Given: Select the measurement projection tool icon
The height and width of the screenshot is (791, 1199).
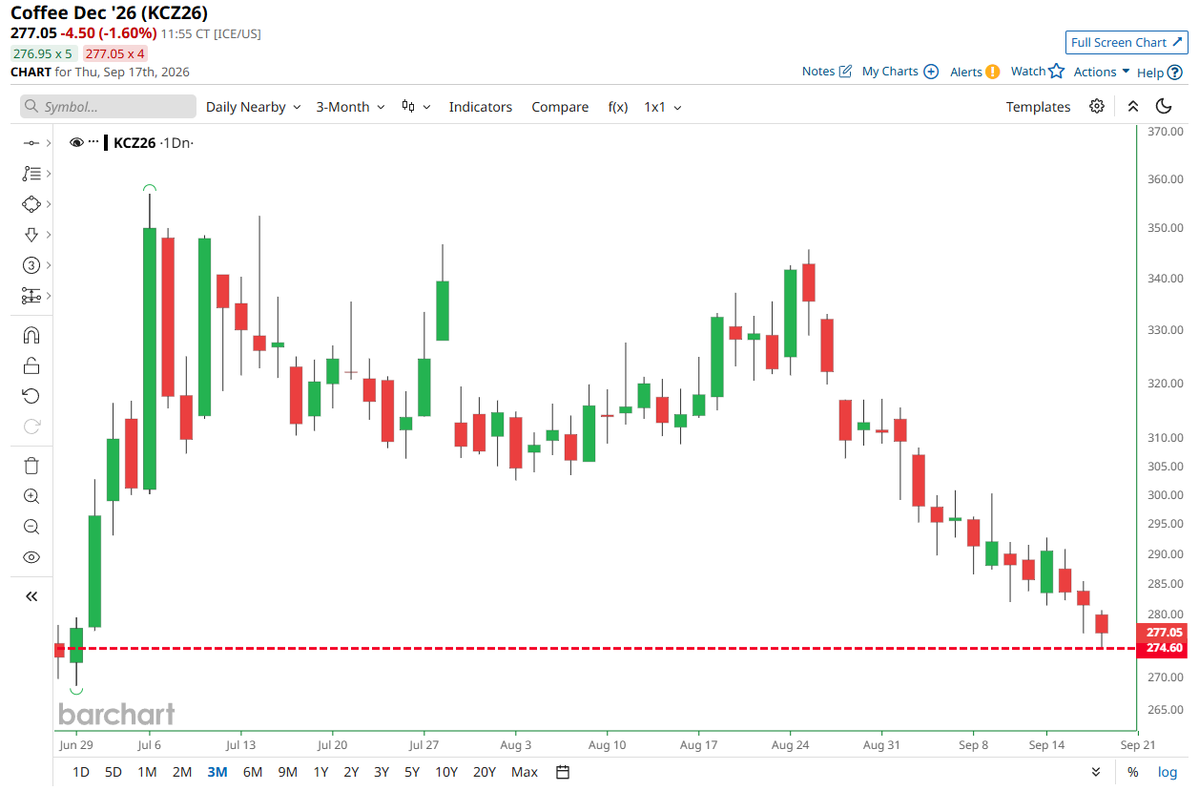Looking at the screenshot, I should (31, 295).
